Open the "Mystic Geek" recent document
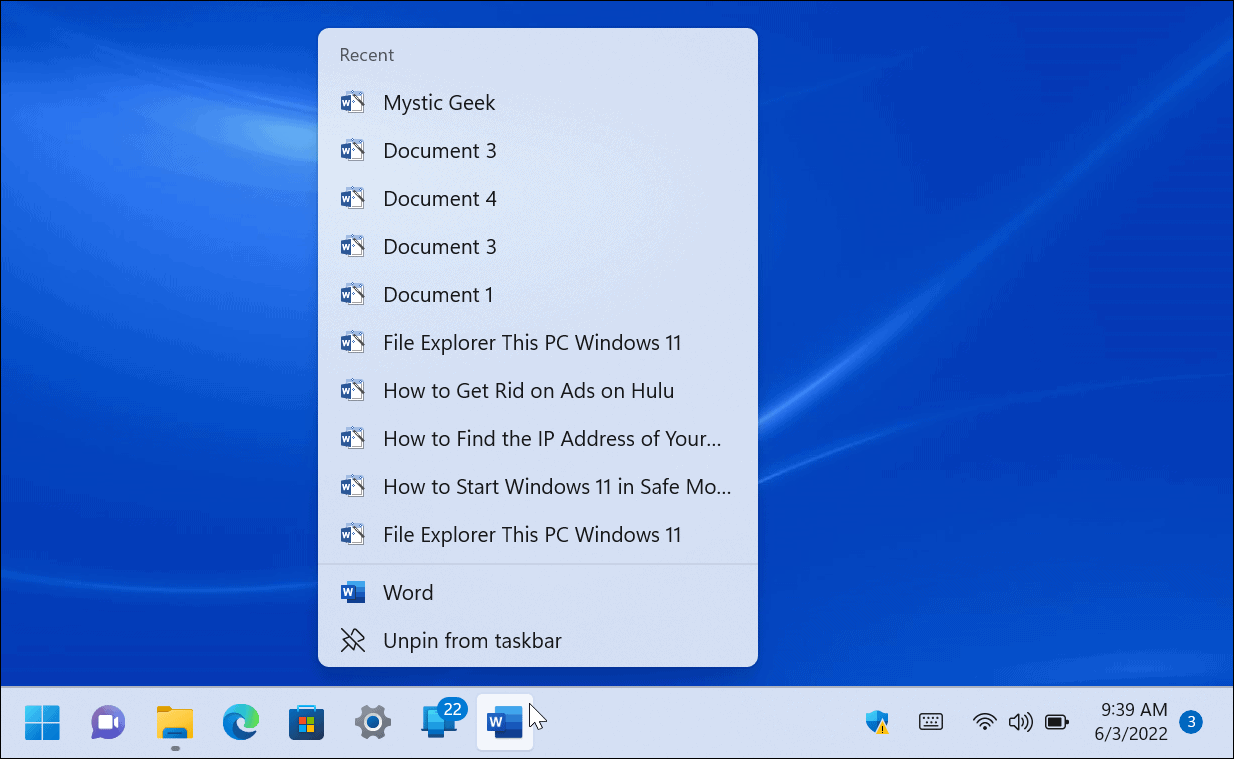The image size is (1234, 759). coord(439,102)
